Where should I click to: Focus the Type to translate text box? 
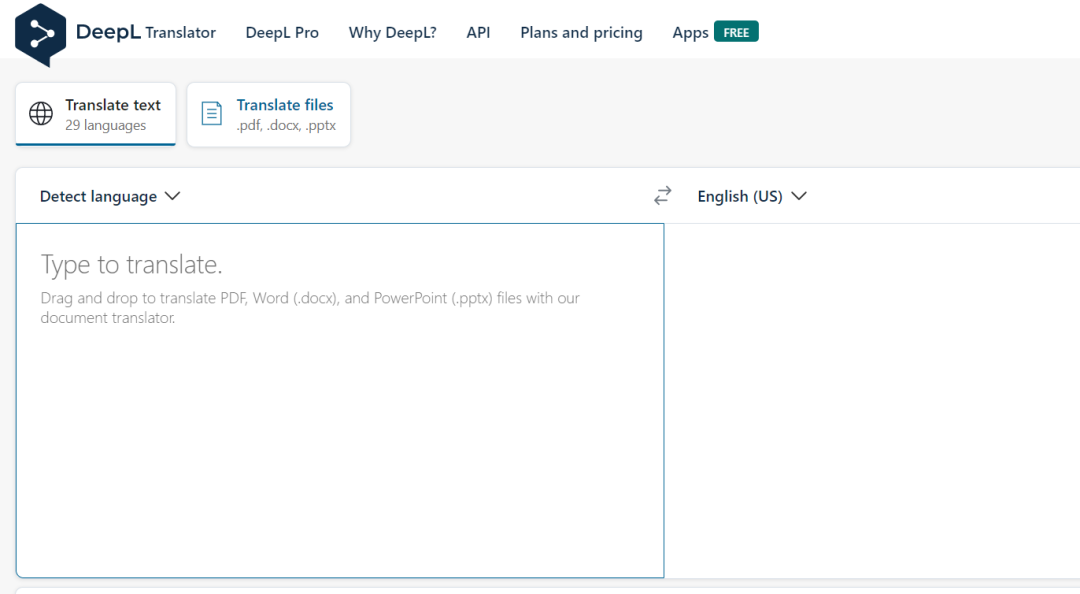tap(340, 400)
